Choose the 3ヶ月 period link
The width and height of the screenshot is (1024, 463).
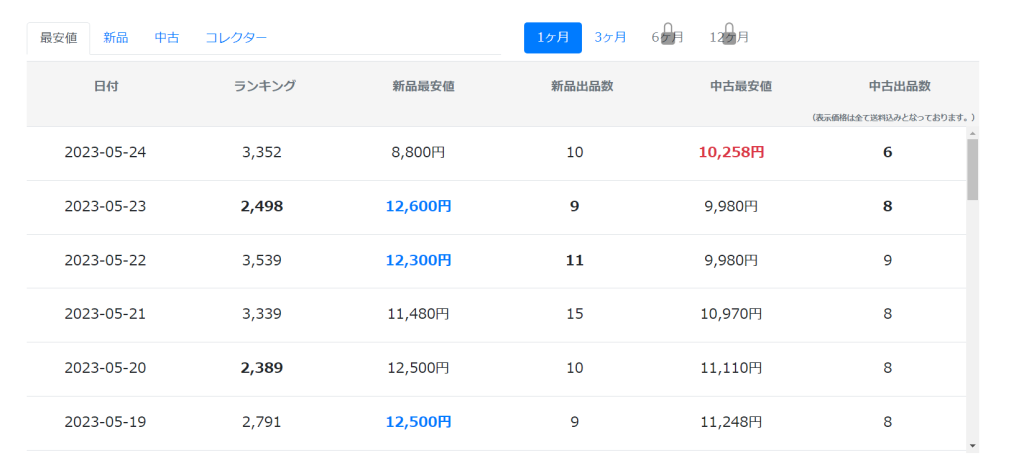(x=610, y=37)
